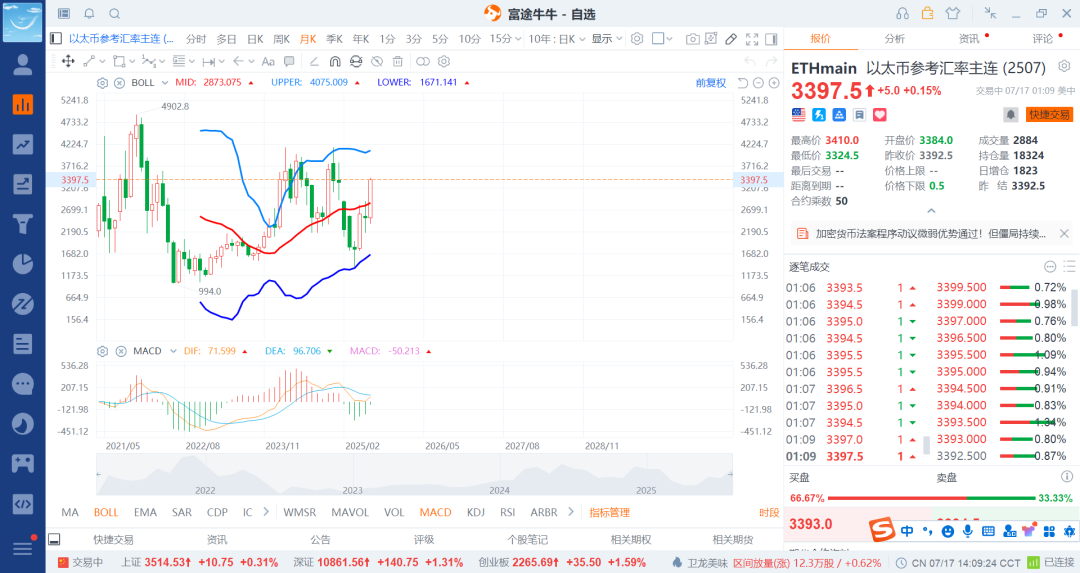Click the trash delete drawings icon
The image size is (1080, 573).
click(x=397, y=61)
